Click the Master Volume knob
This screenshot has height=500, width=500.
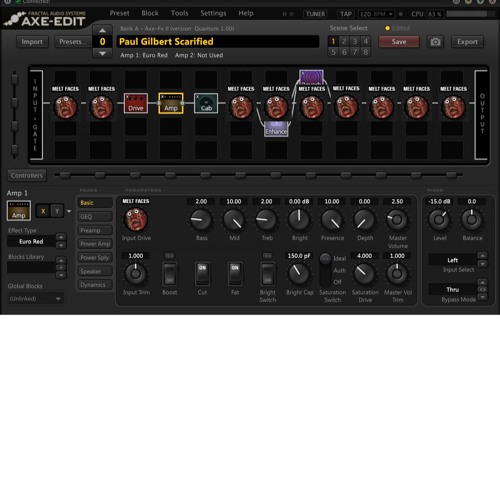point(397,220)
